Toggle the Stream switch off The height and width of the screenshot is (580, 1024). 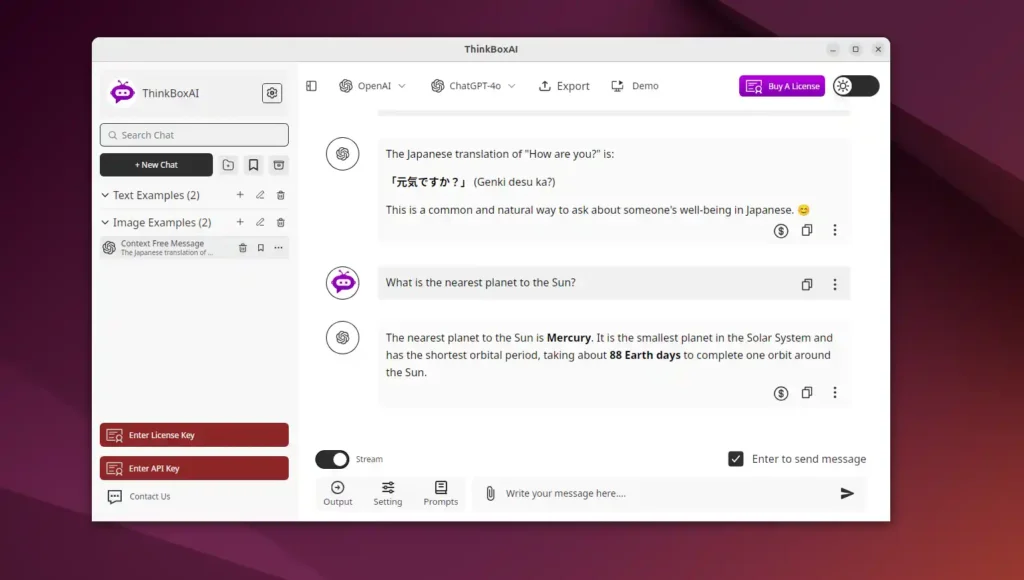(331, 459)
